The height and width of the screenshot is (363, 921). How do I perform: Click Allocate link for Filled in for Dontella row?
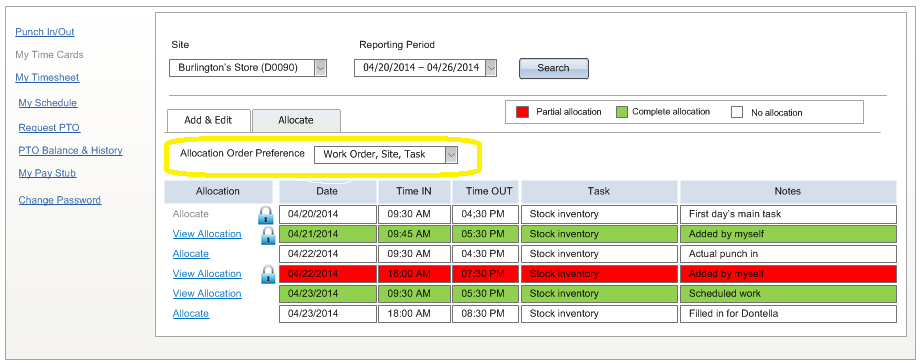(x=191, y=314)
